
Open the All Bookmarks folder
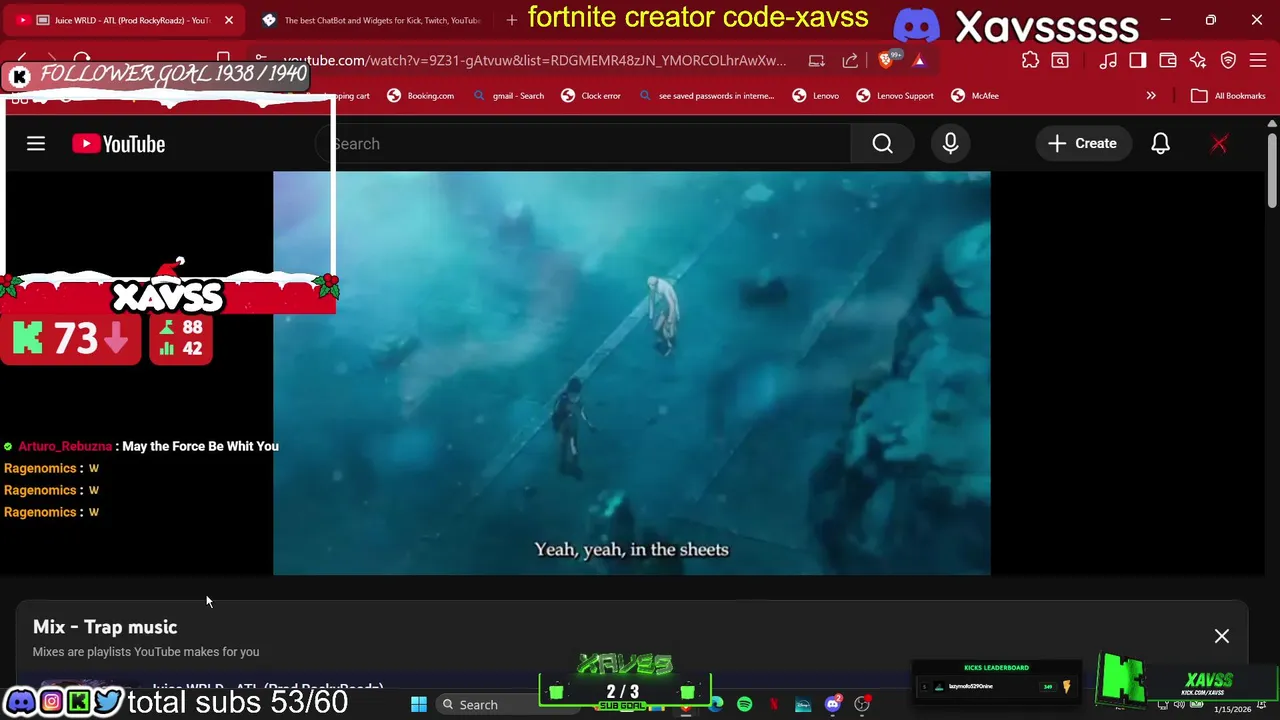(x=1228, y=96)
